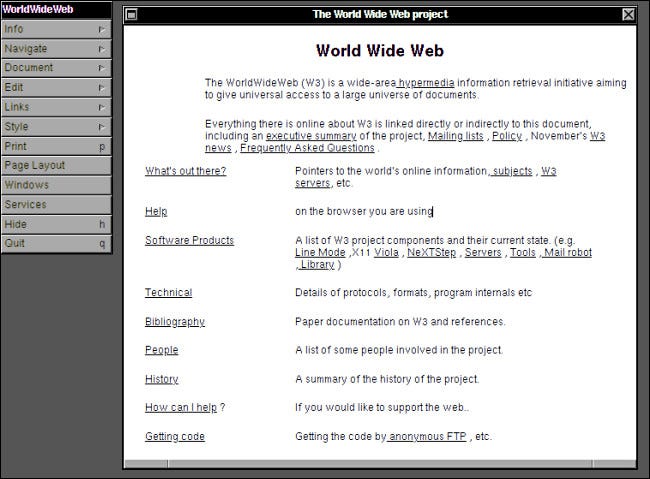Click the window miniaturize icon

pyautogui.click(x=131, y=15)
